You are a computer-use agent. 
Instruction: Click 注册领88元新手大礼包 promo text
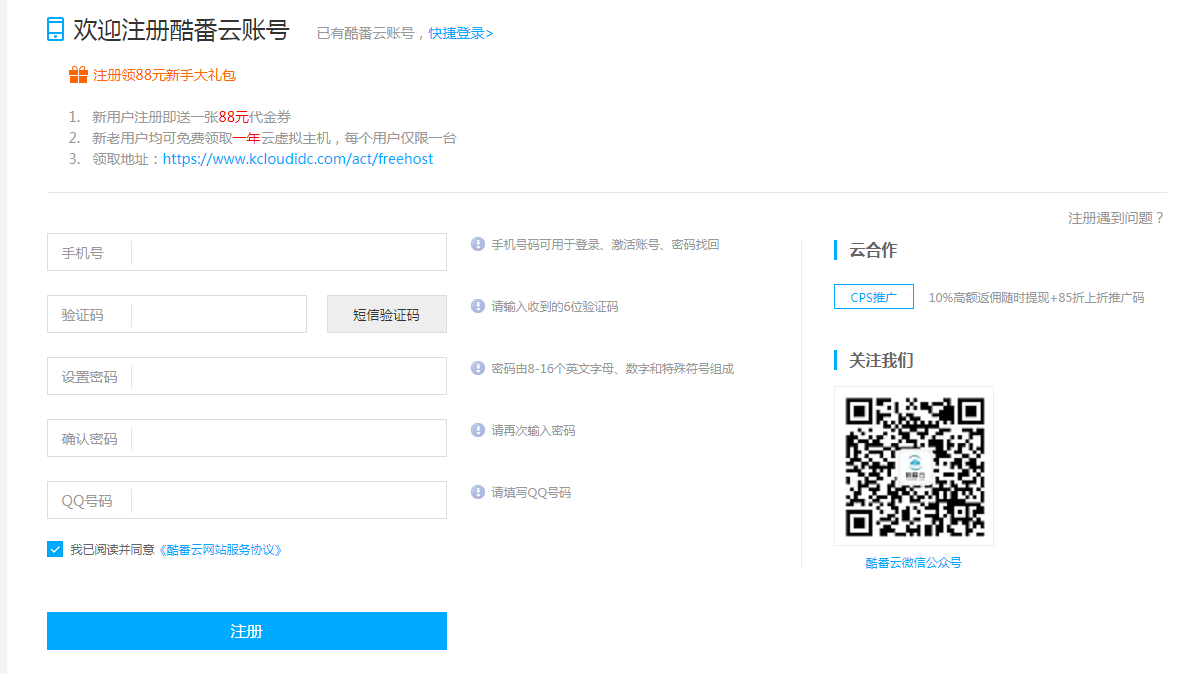(164, 75)
